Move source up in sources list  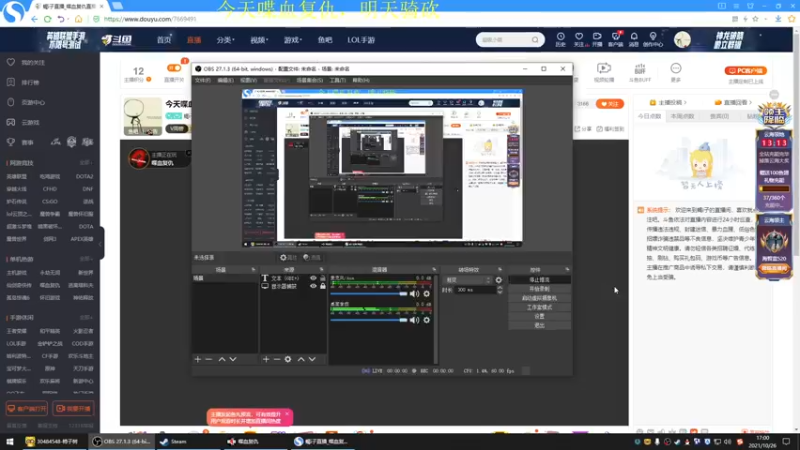pyautogui.click(x=301, y=359)
